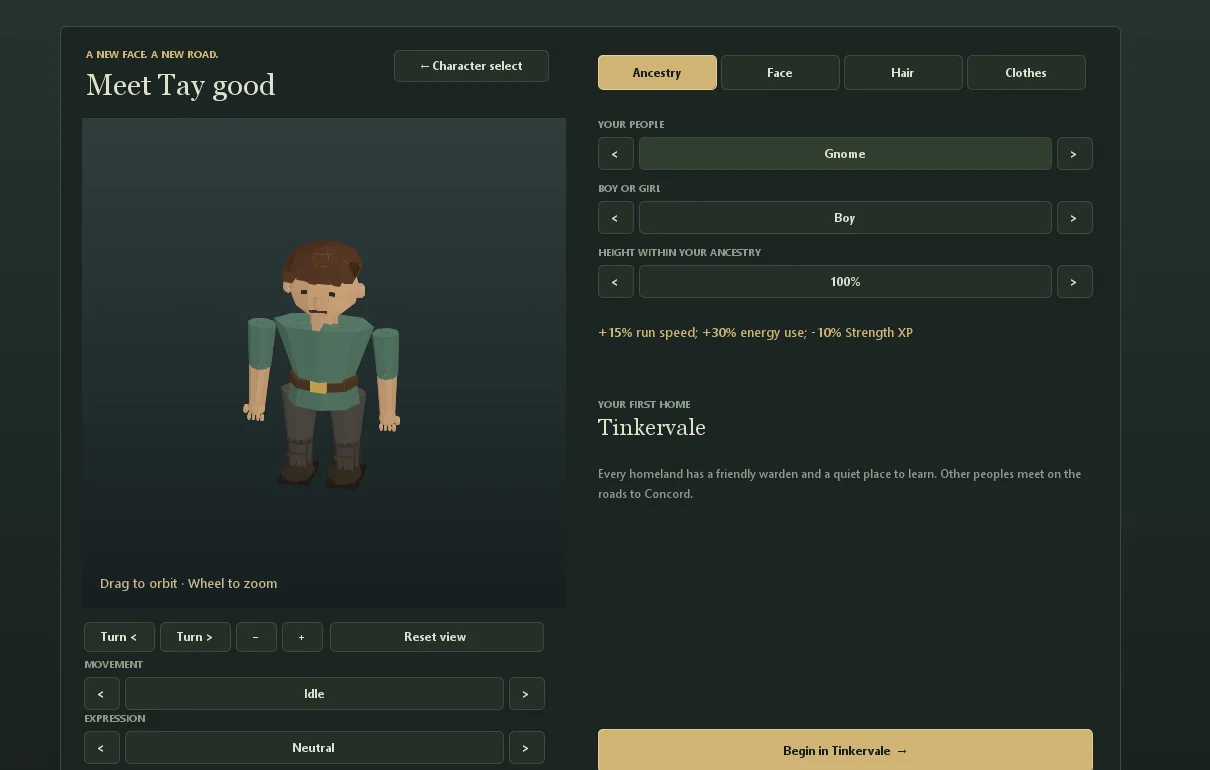Click the Boy value field
The image size is (1210, 770).
pos(845,218)
